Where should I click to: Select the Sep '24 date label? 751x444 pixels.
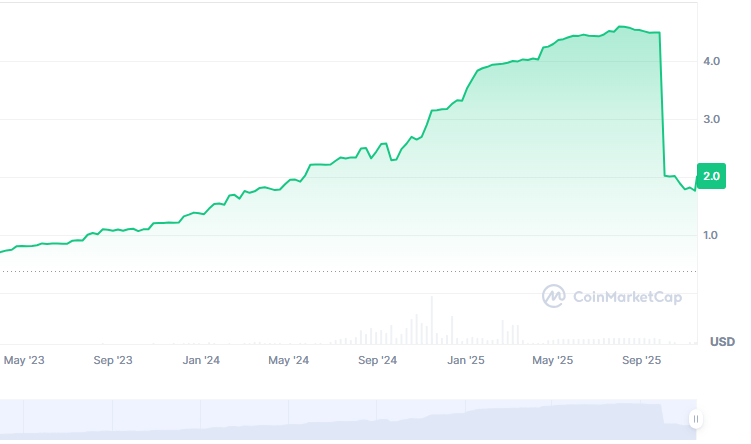tap(377, 360)
